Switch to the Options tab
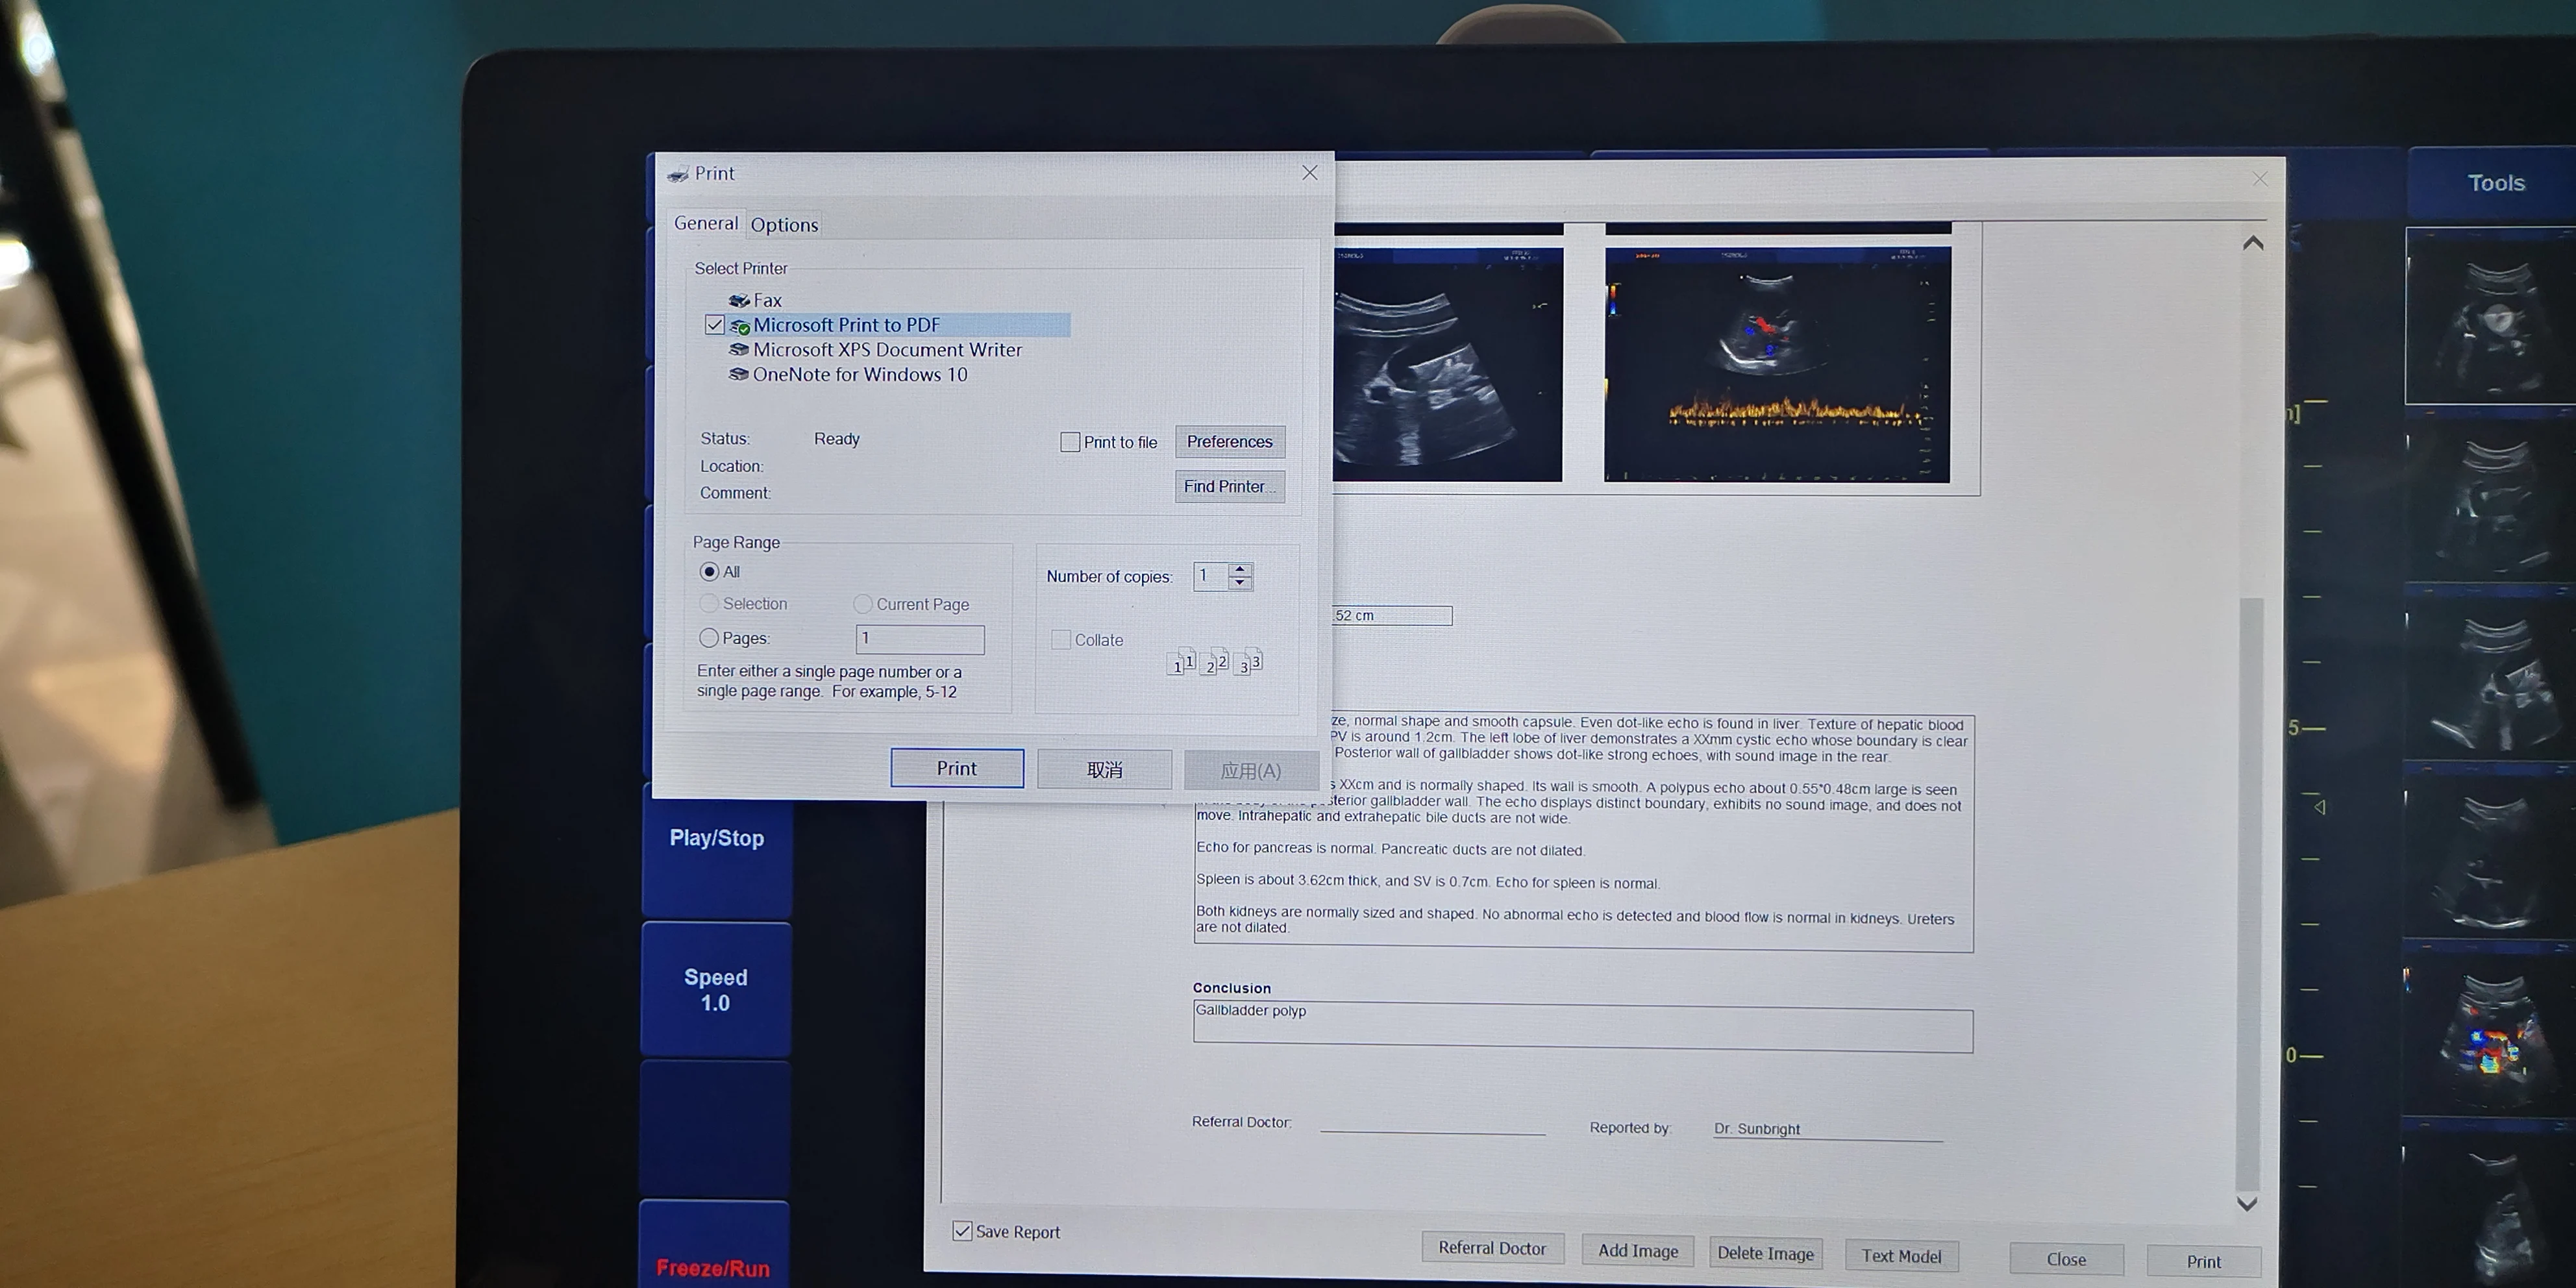 784,225
